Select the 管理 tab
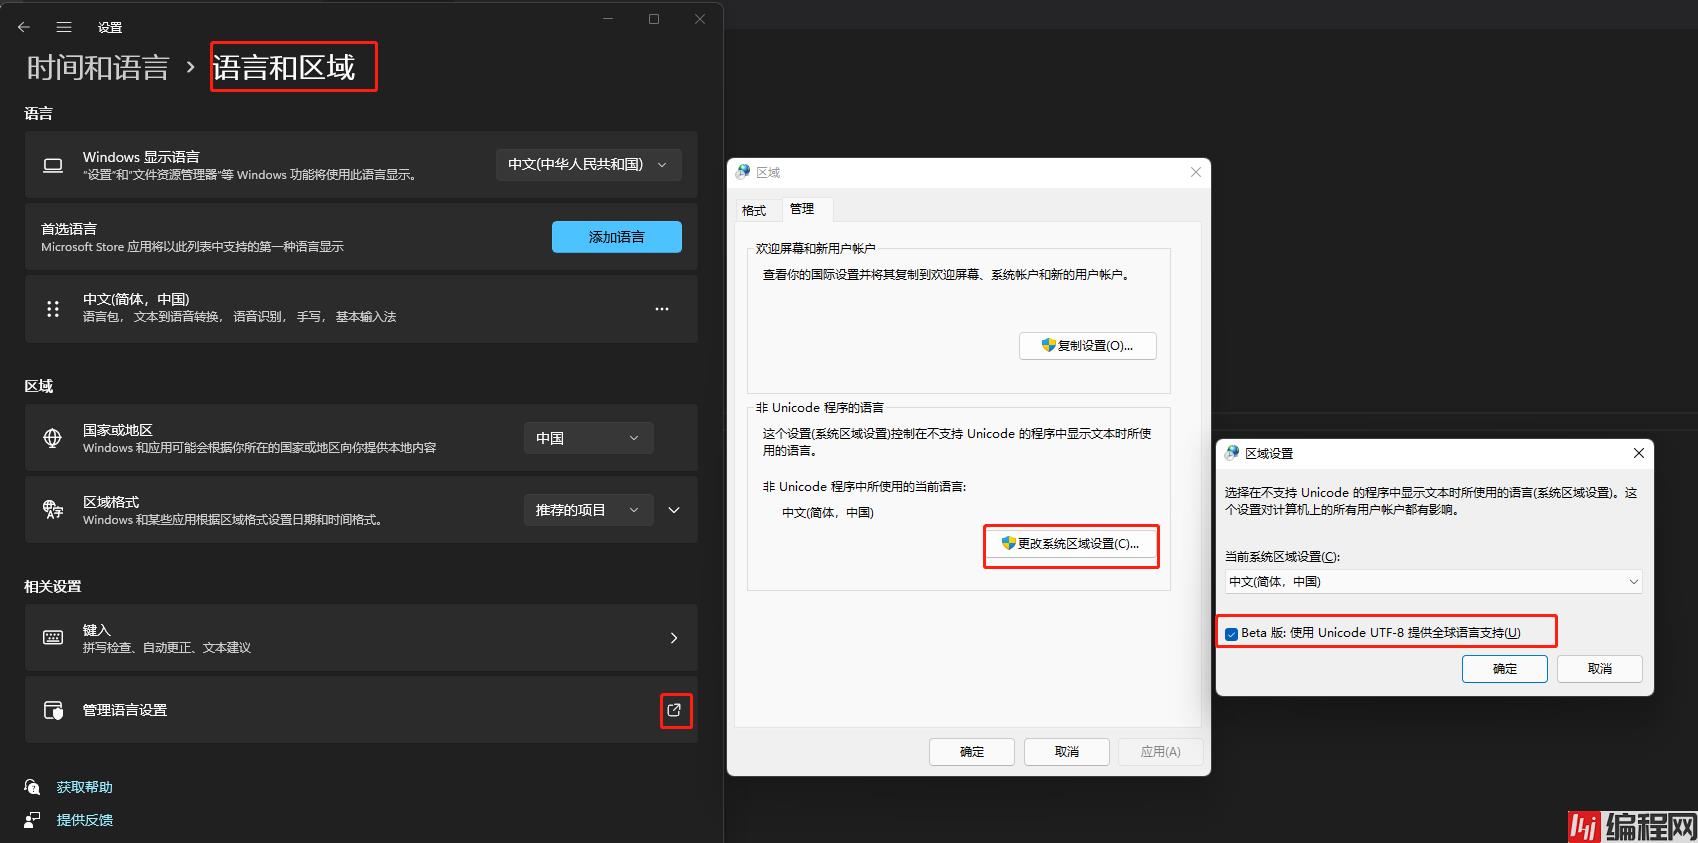 pyautogui.click(x=802, y=208)
